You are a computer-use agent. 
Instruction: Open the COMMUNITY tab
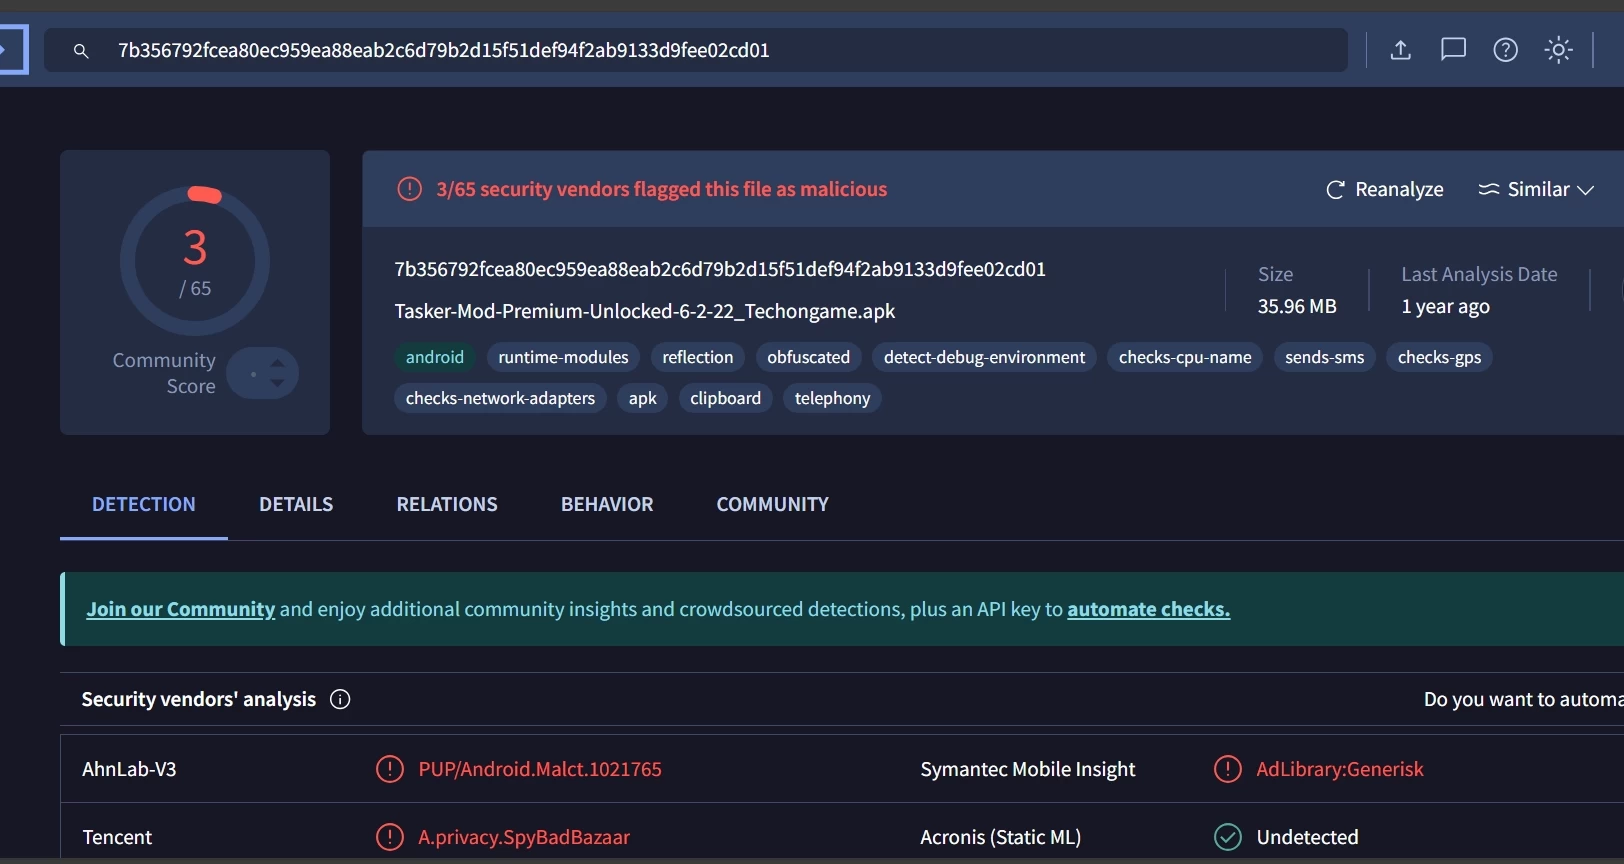(x=773, y=505)
